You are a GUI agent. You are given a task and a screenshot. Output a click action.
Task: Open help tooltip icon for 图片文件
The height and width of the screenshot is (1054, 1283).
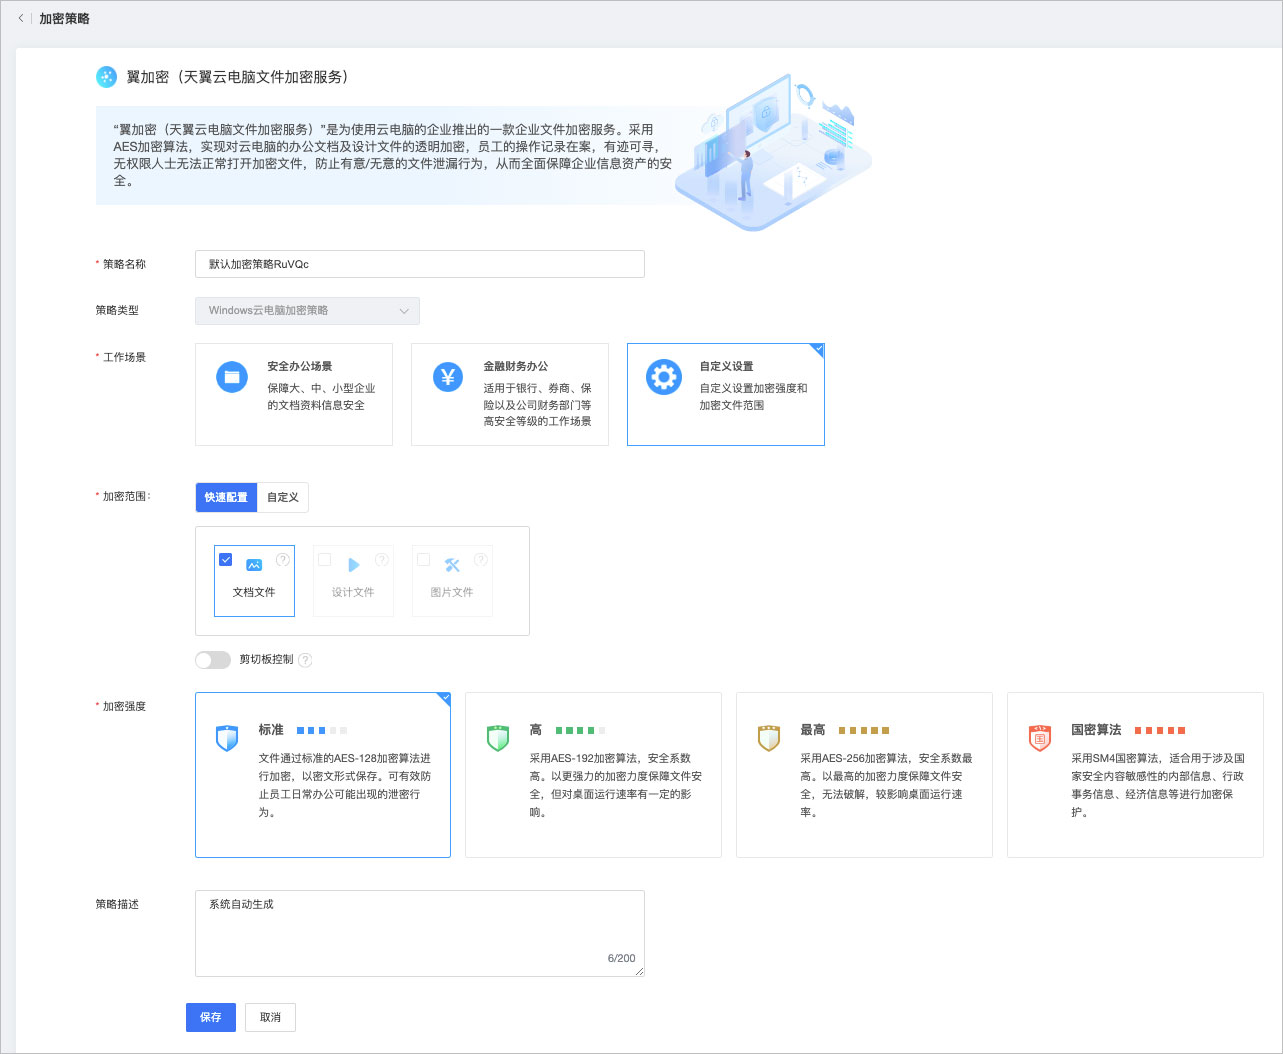481,559
